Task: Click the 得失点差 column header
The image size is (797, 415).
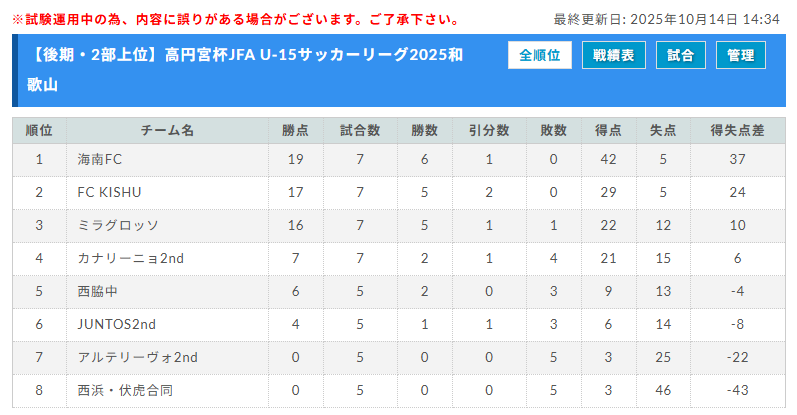Action: click(736, 131)
